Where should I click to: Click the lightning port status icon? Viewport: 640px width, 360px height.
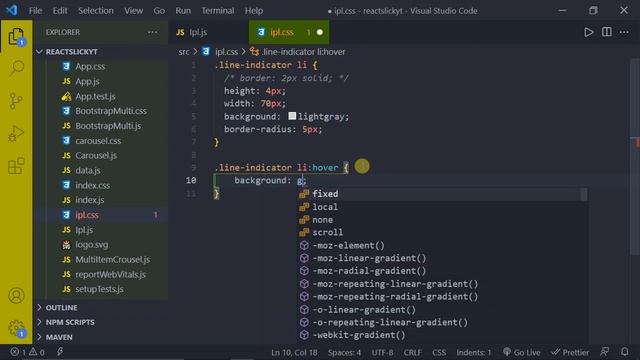coord(60,352)
